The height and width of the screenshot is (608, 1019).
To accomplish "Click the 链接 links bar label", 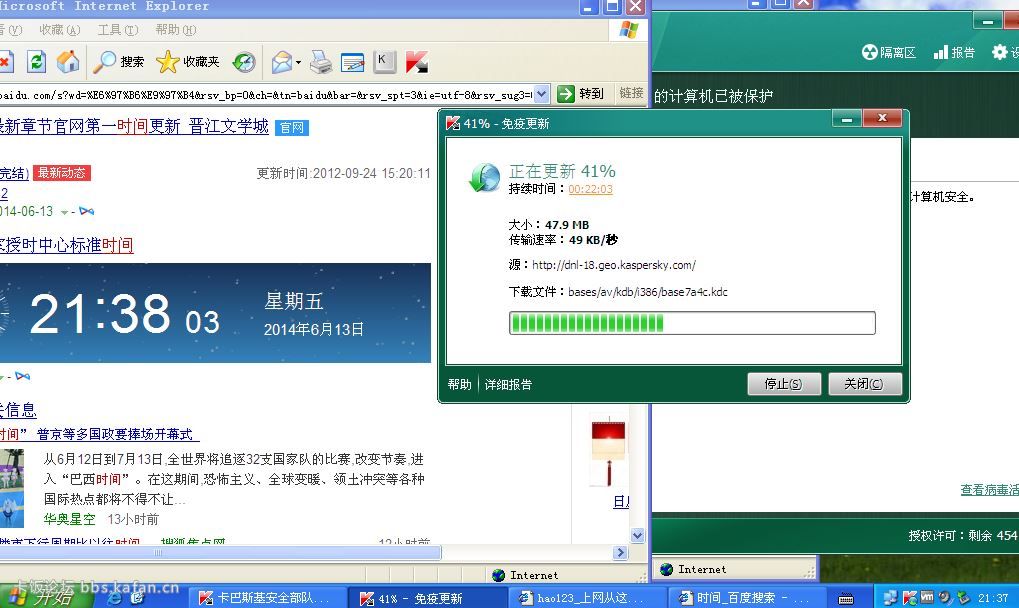I will point(631,94).
